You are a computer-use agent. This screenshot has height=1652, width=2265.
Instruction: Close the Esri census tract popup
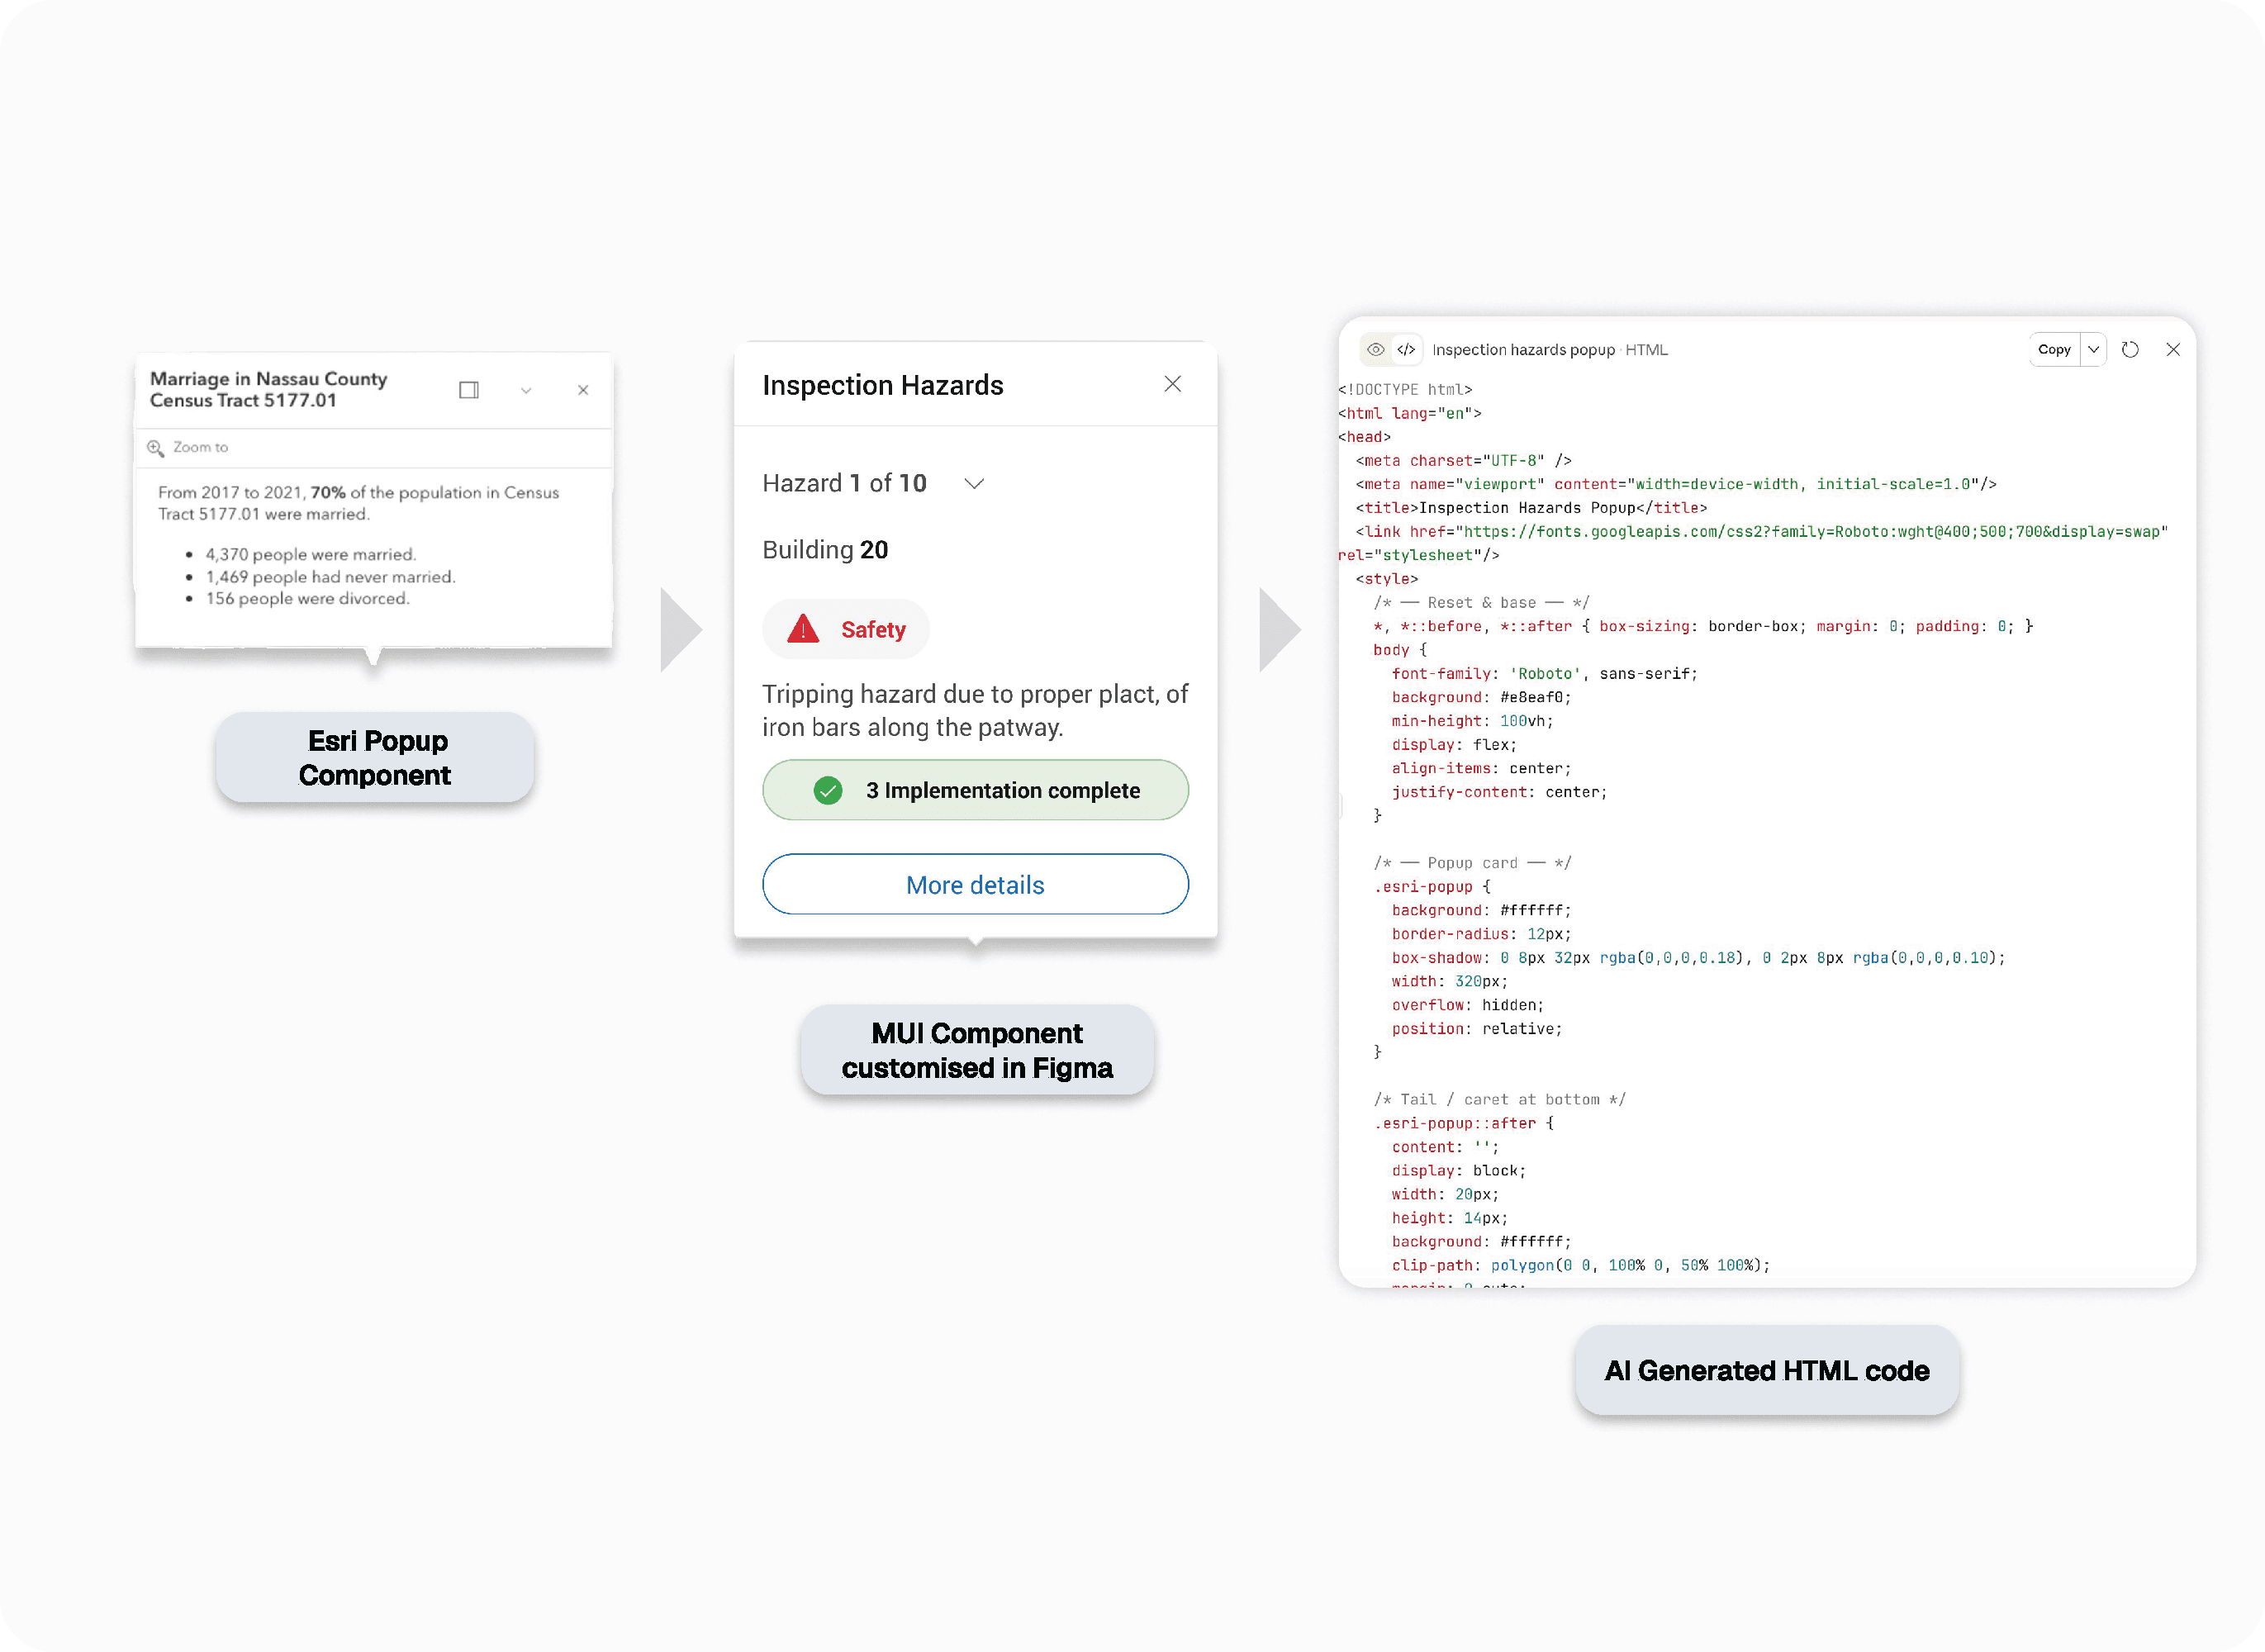[x=583, y=390]
